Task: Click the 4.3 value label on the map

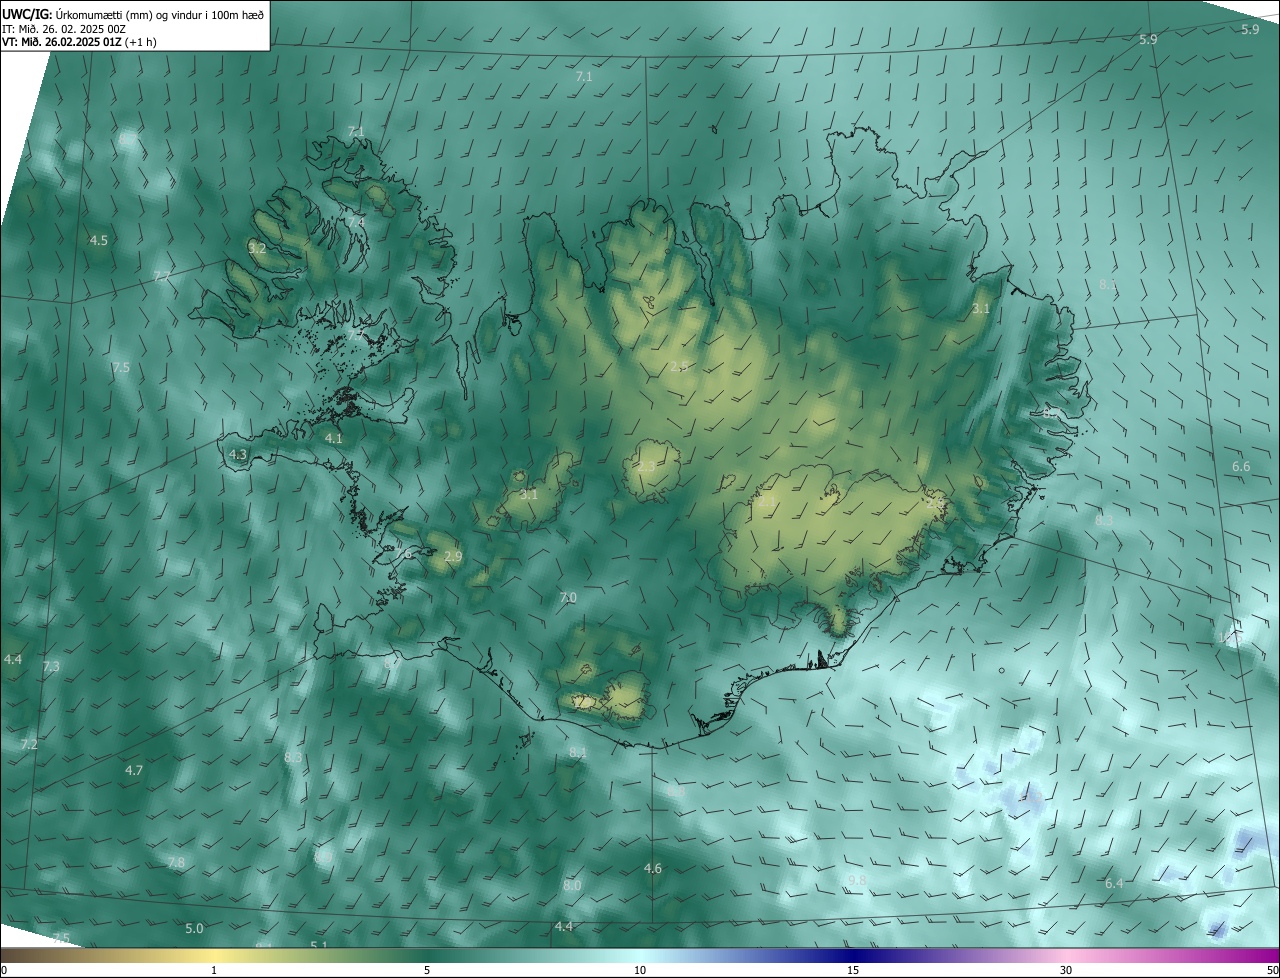Action: click(237, 454)
